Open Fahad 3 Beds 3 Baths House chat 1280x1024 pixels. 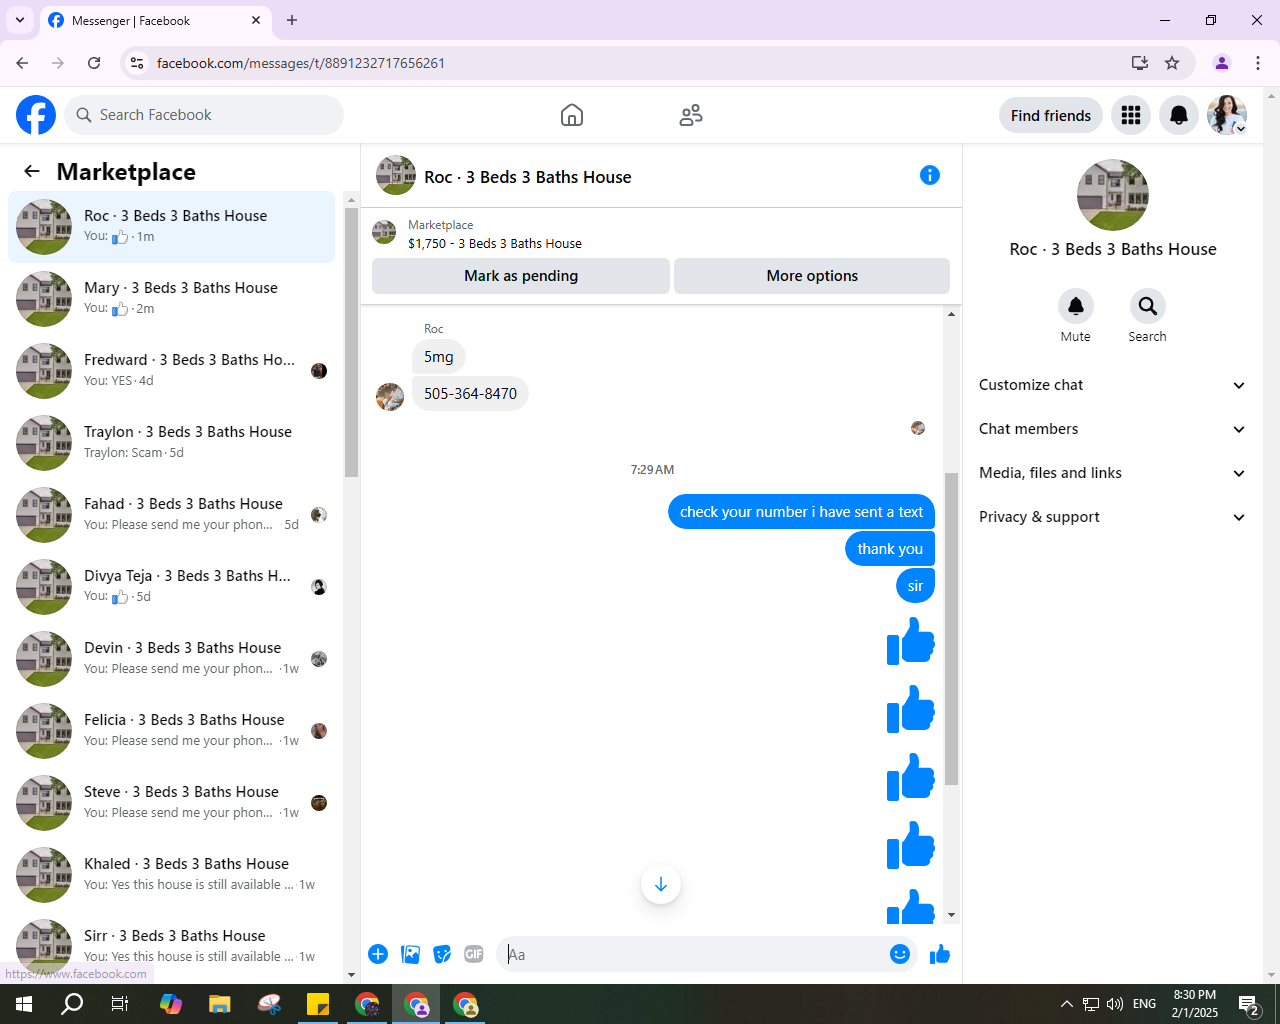pos(172,515)
